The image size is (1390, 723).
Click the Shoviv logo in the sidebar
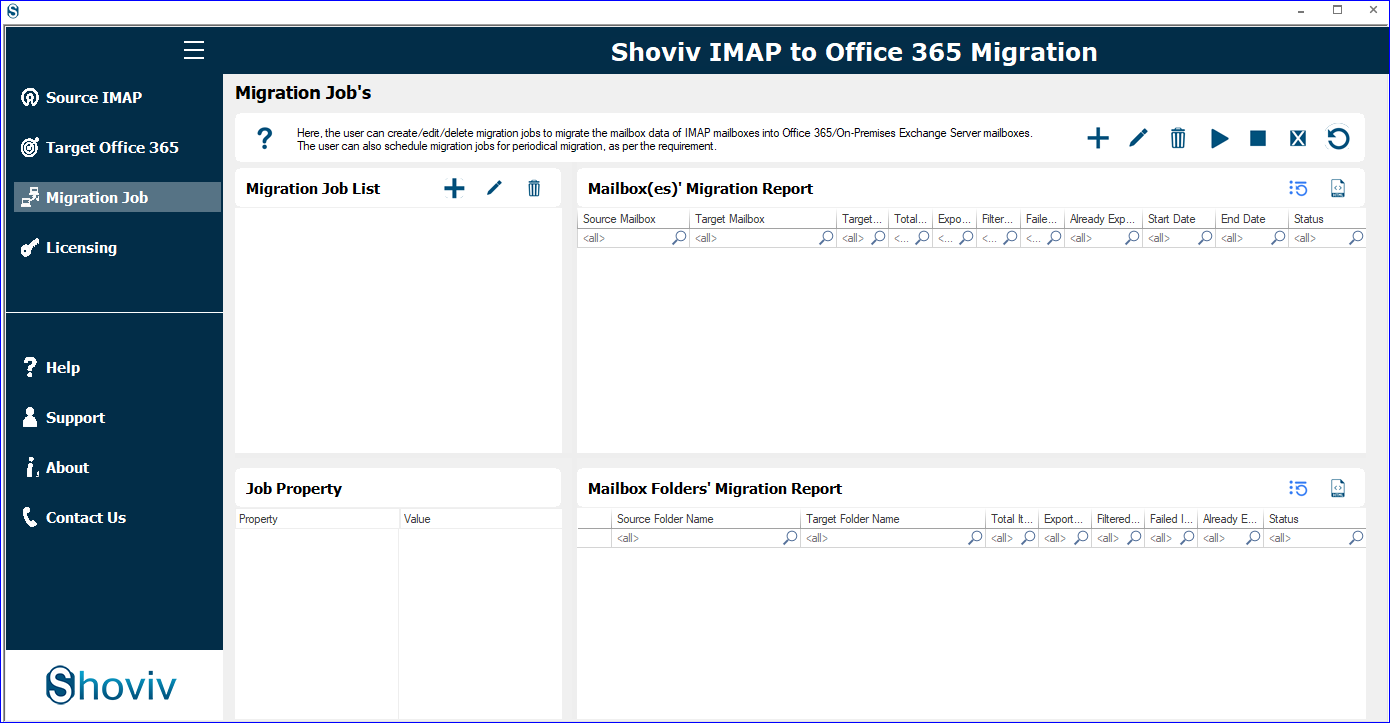[x=111, y=685]
